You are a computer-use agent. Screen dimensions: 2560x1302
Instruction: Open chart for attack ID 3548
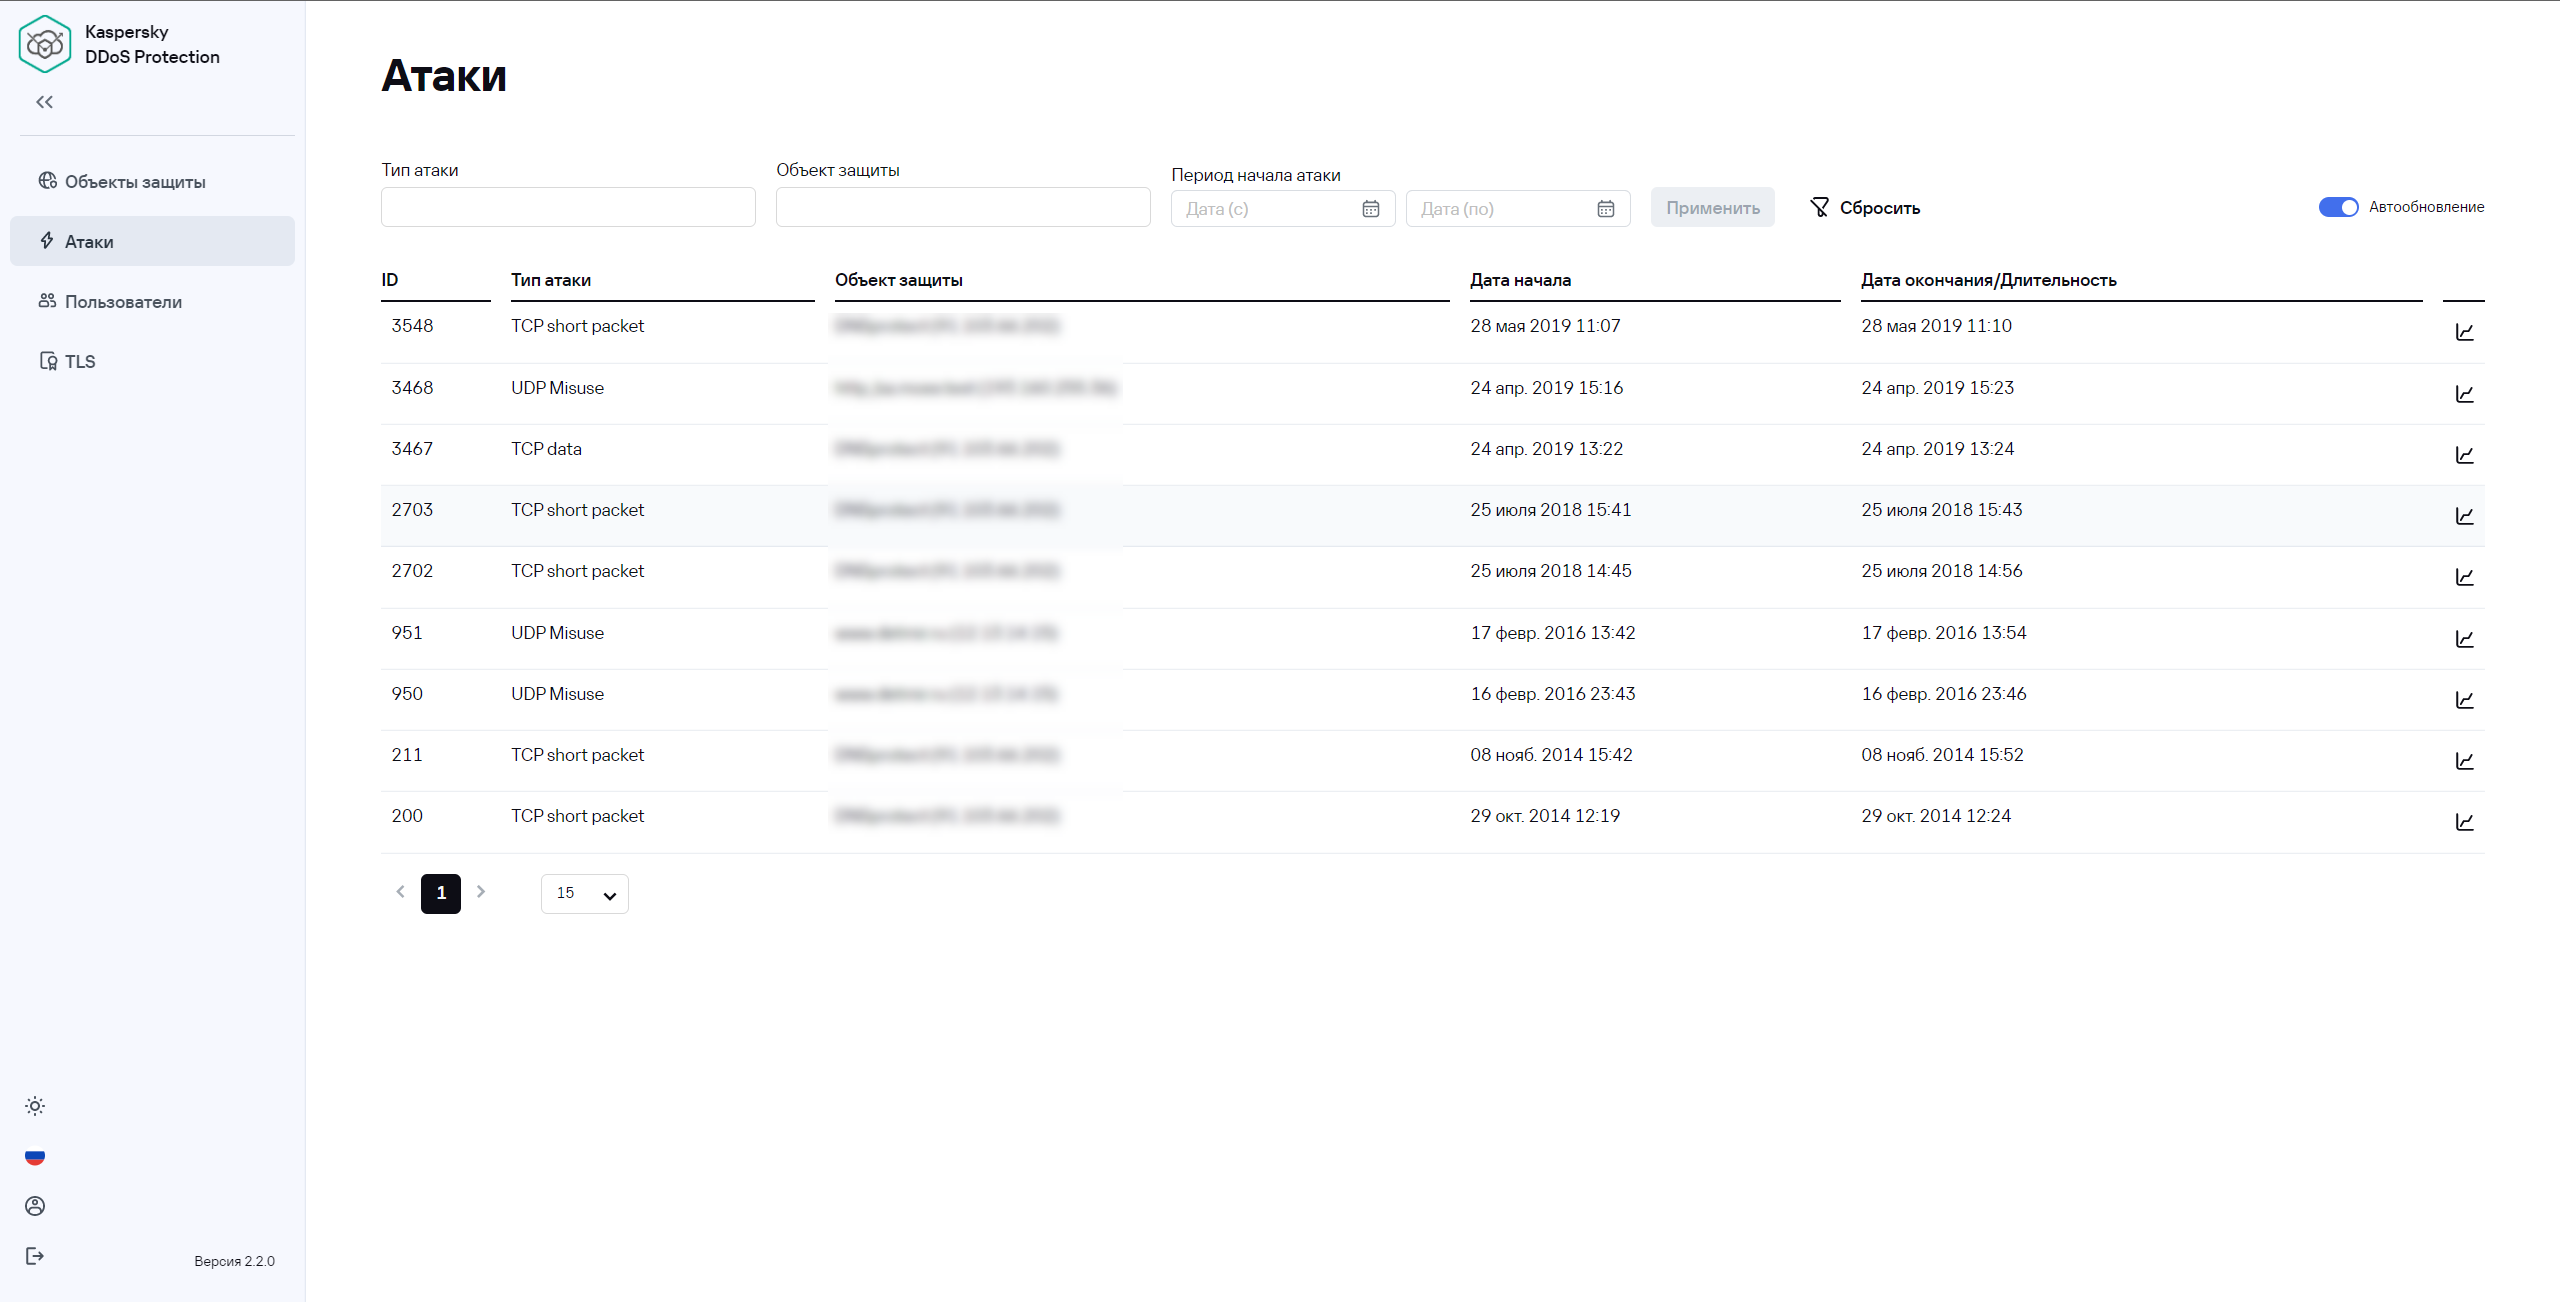click(2464, 332)
